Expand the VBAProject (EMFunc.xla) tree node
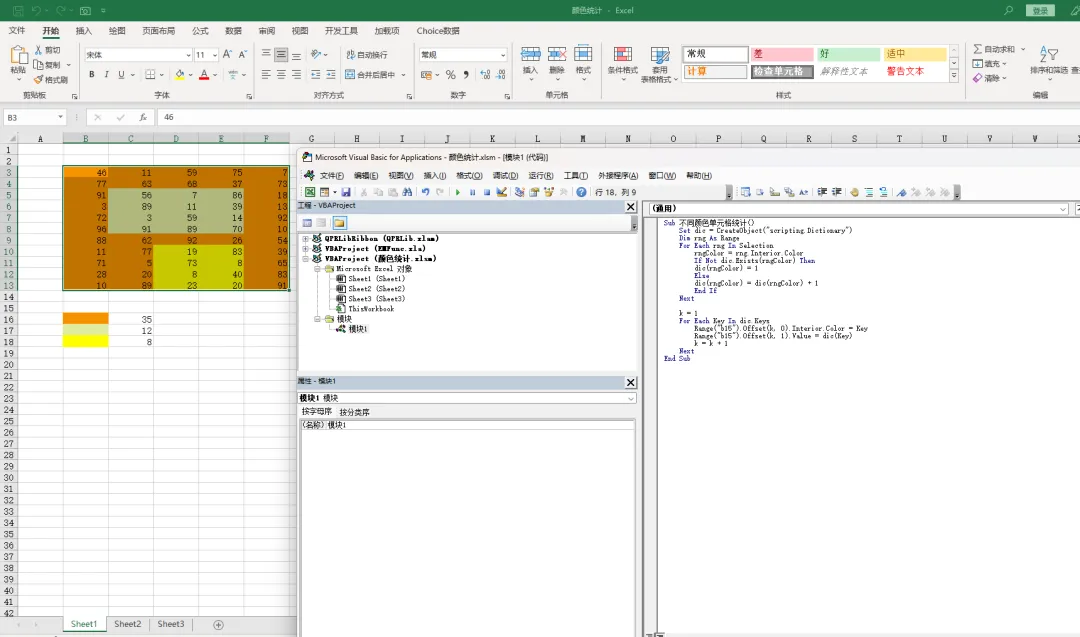Screen dimensions: 1080x637 pyautogui.click(x=305, y=249)
